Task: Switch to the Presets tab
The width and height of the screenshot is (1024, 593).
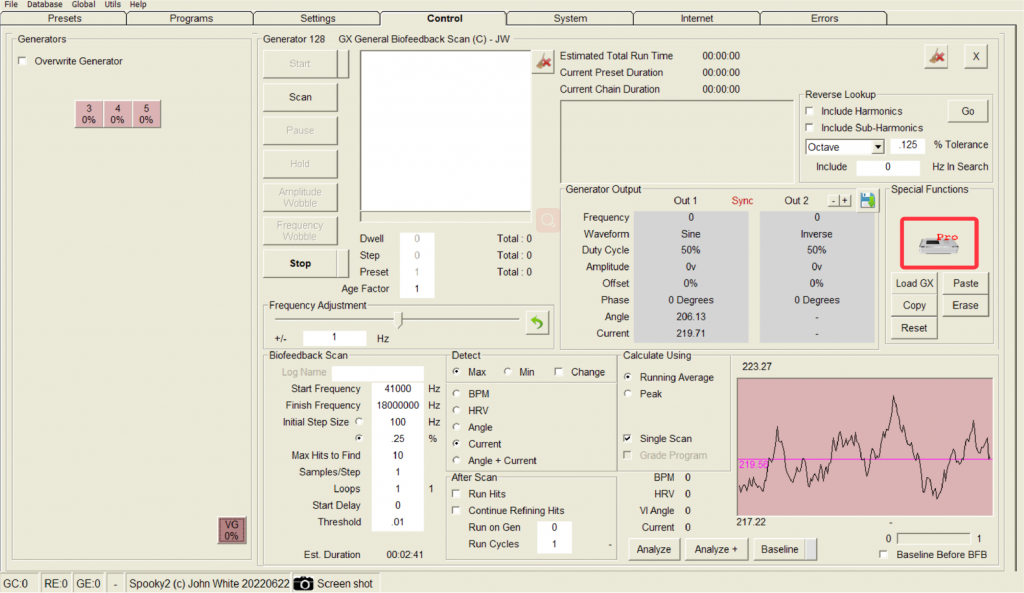Action: [x=64, y=18]
